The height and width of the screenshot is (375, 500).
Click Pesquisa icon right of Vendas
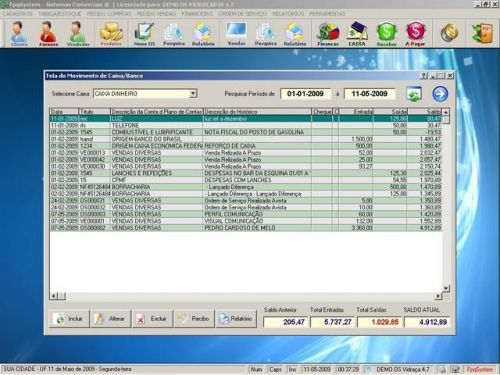(266, 33)
